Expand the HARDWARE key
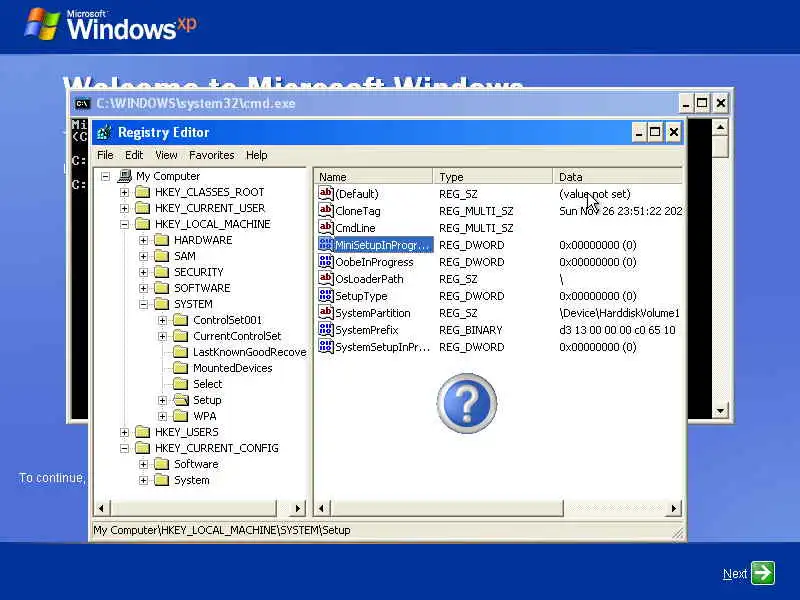 (143, 240)
